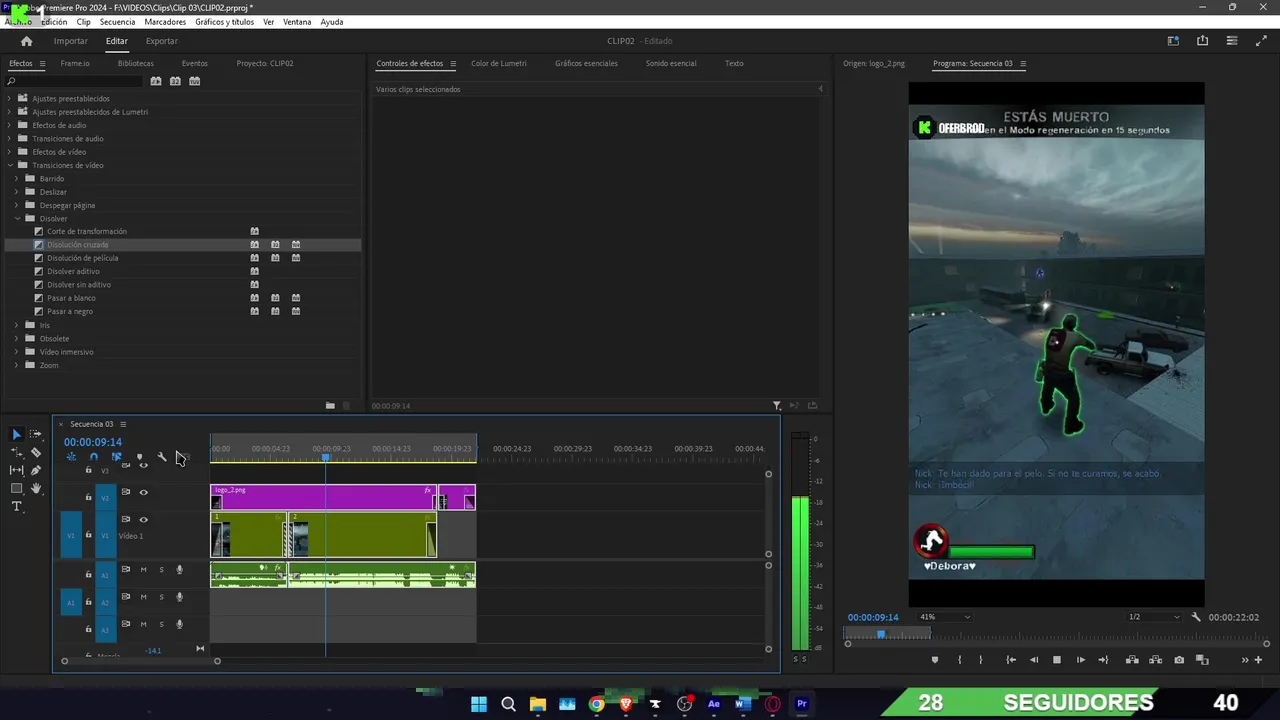Stop playback in Program monitor
The width and height of the screenshot is (1280, 720).
[x=1057, y=660]
